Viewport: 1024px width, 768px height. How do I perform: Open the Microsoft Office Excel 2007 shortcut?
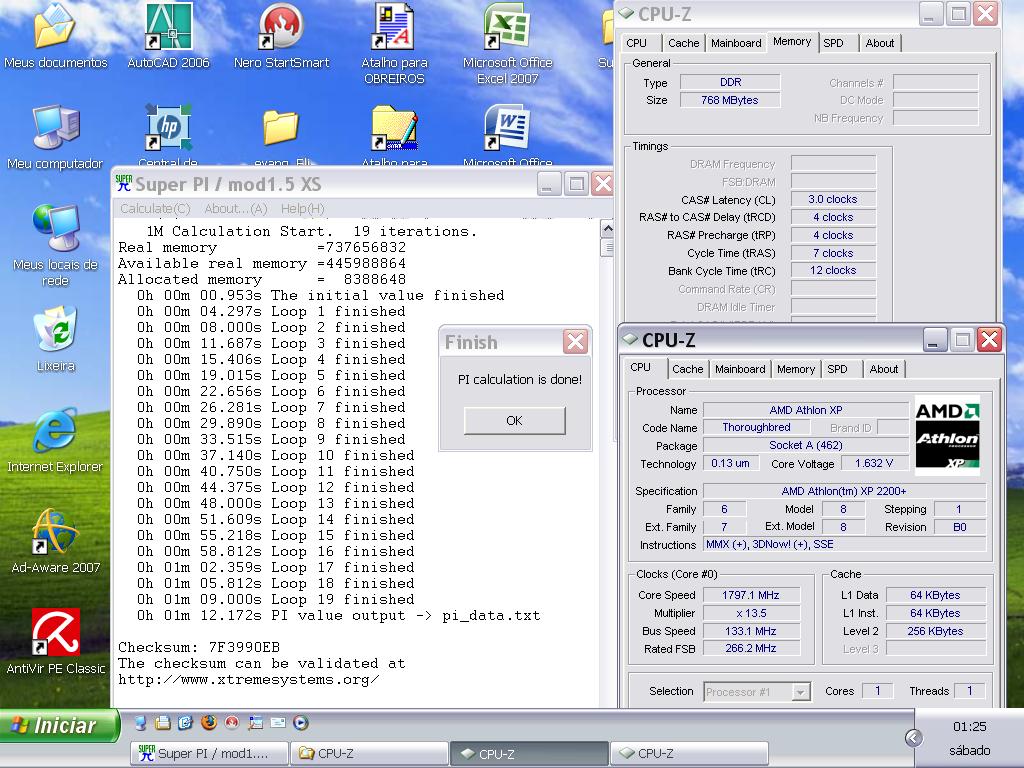click(507, 44)
